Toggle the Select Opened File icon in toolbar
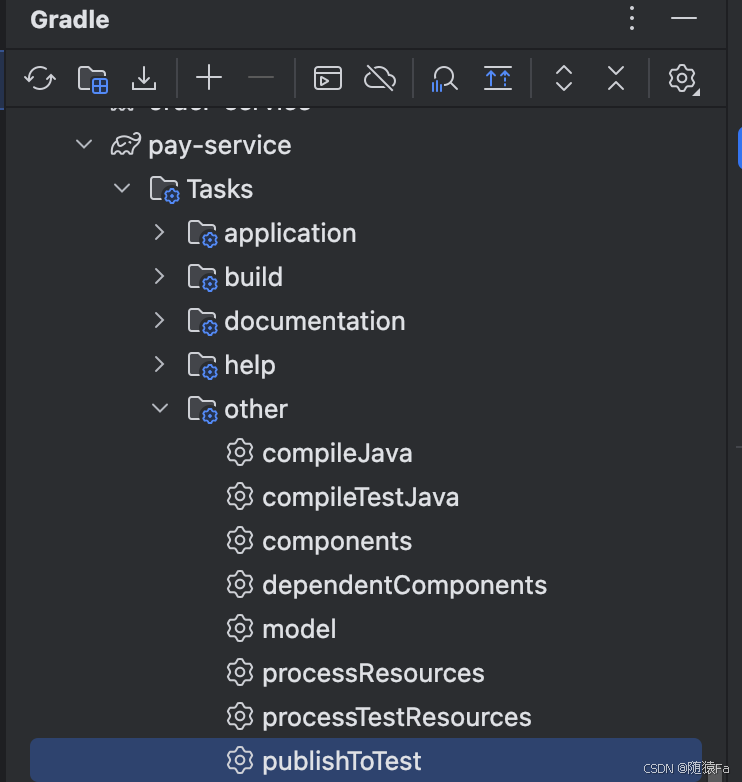This screenshot has height=782, width=742. [x=498, y=78]
